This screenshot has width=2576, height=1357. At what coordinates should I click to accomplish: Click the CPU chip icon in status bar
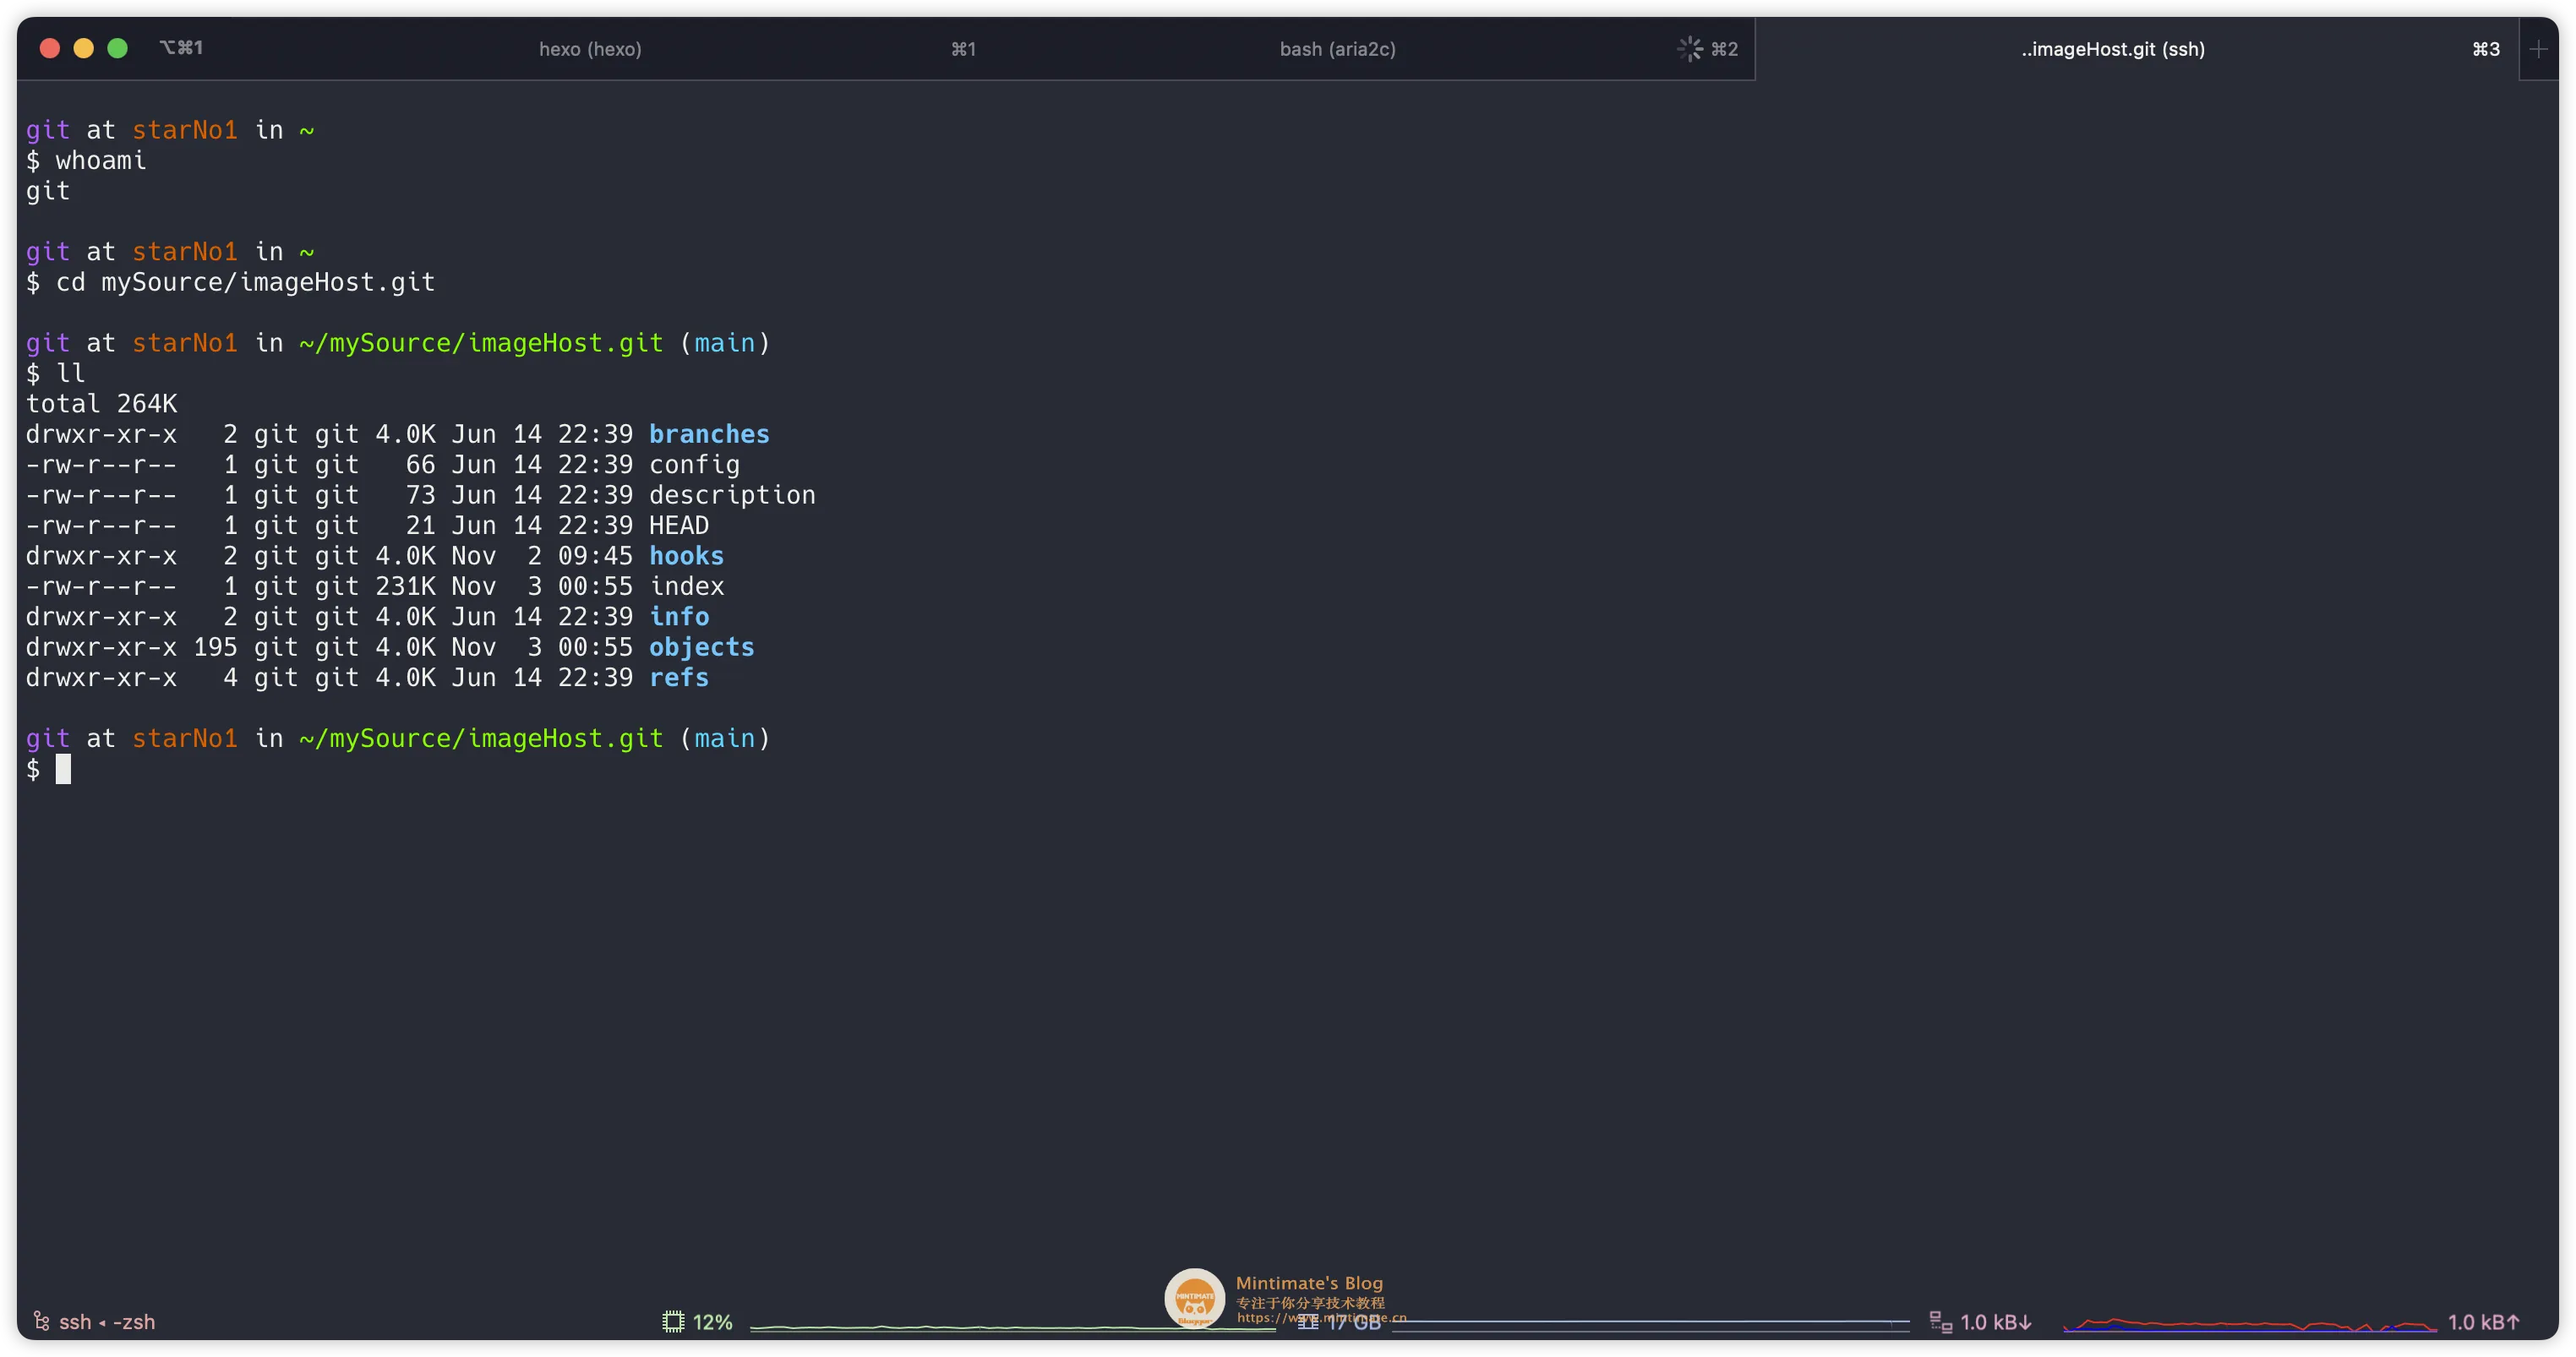673,1322
